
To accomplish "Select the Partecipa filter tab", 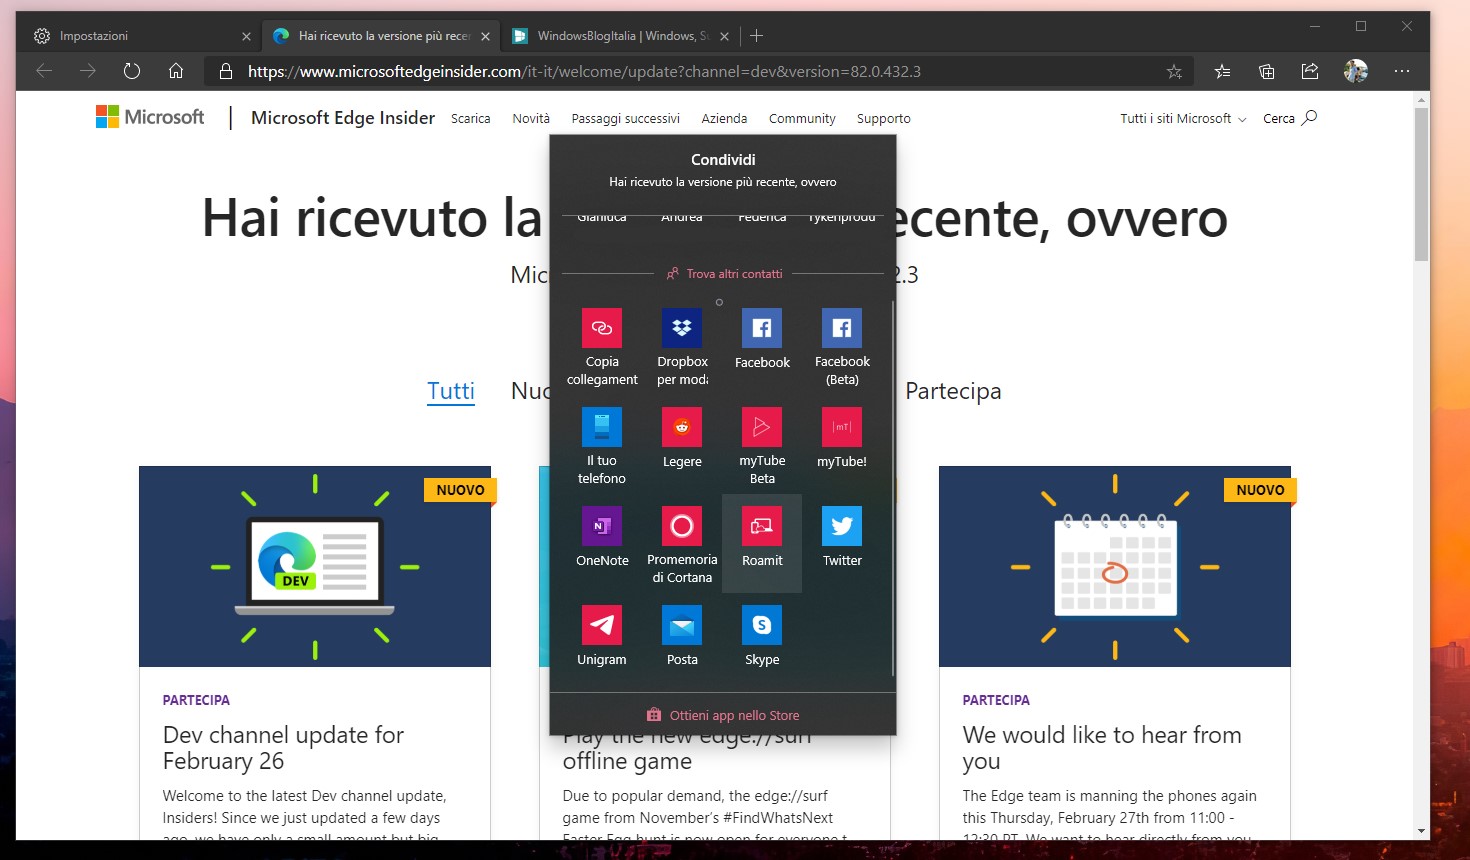I will click(x=953, y=391).
